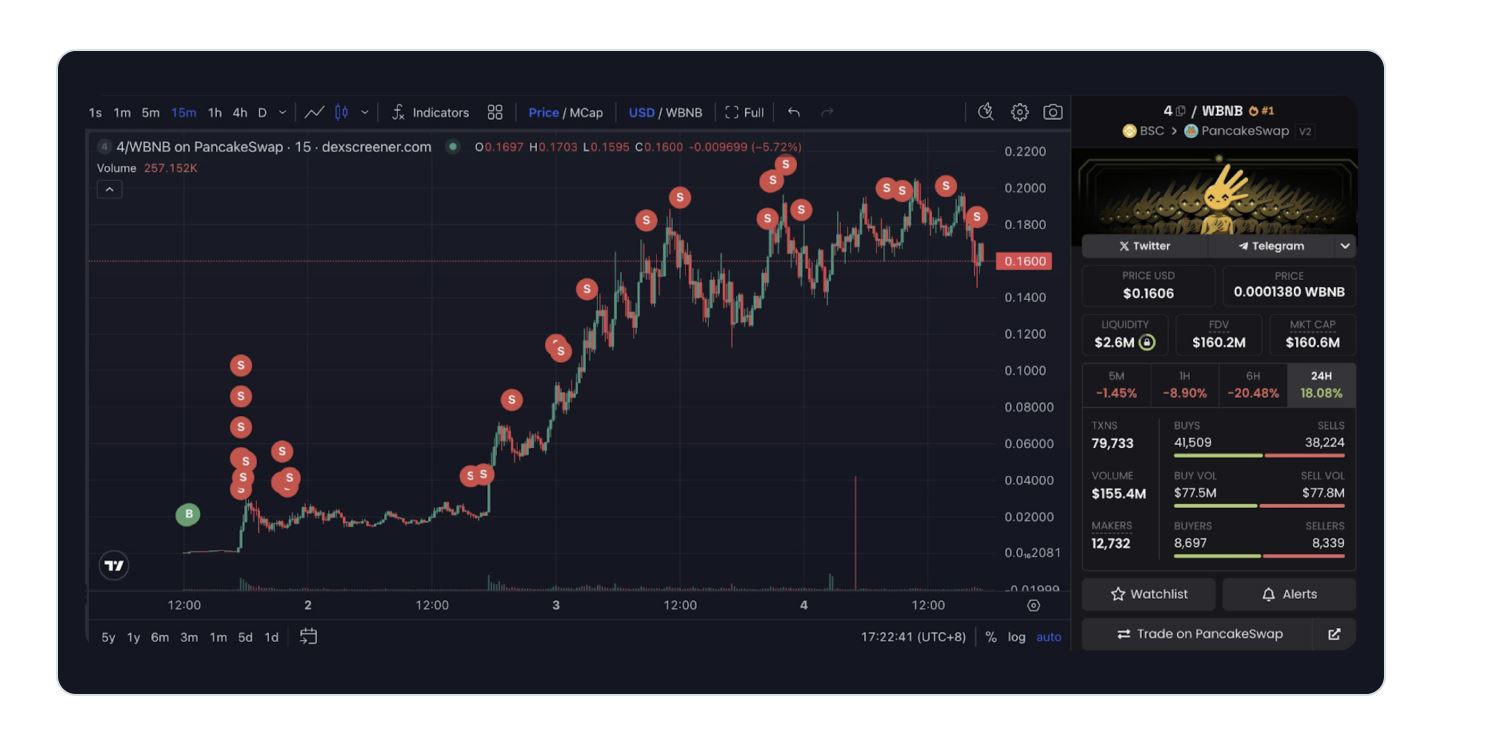The height and width of the screenshot is (744, 1487).
Task: Open external link icon beside Trade button
Action: tap(1334, 634)
